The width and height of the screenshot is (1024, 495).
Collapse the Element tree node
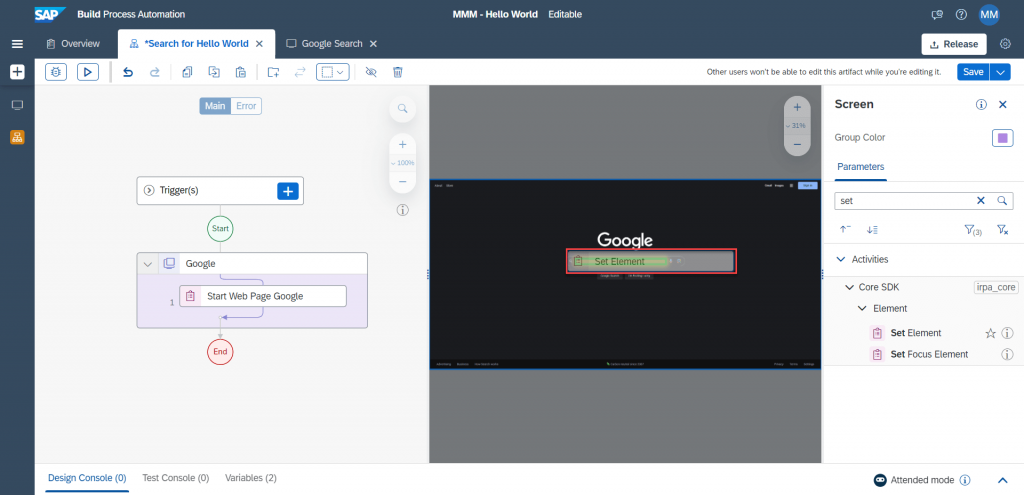(862, 308)
